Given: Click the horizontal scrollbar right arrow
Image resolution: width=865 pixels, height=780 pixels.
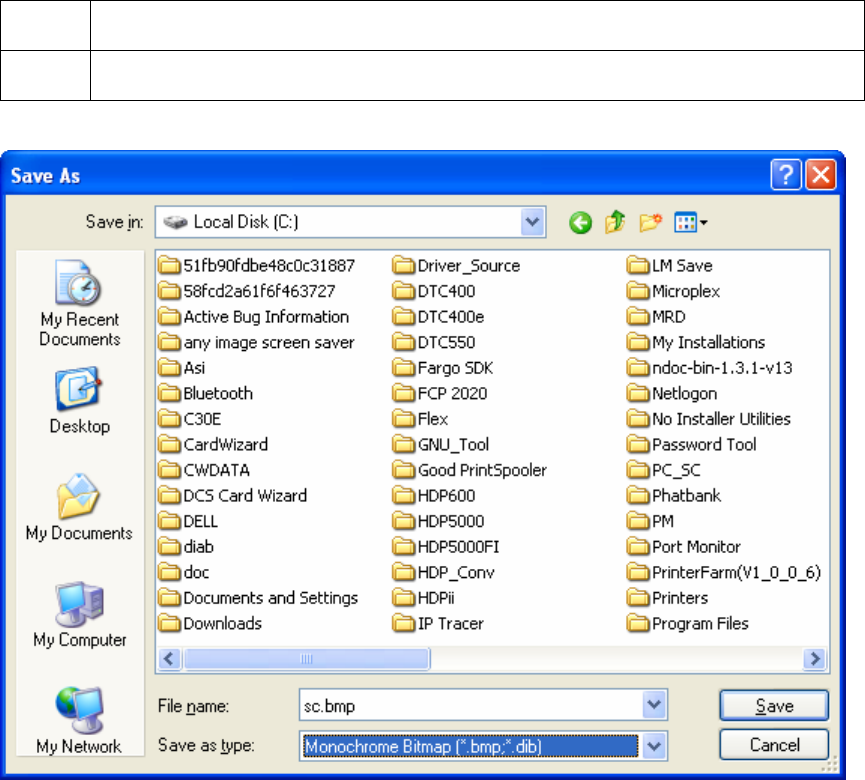Looking at the screenshot, I should coord(816,658).
